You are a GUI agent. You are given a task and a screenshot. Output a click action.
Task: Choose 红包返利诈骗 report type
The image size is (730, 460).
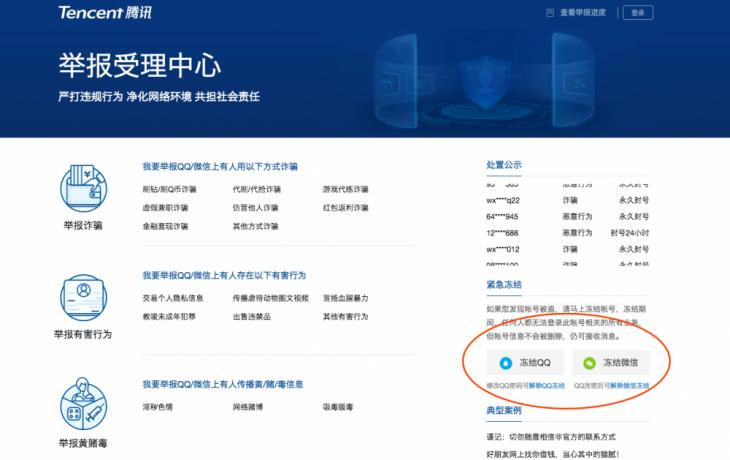[x=345, y=208]
